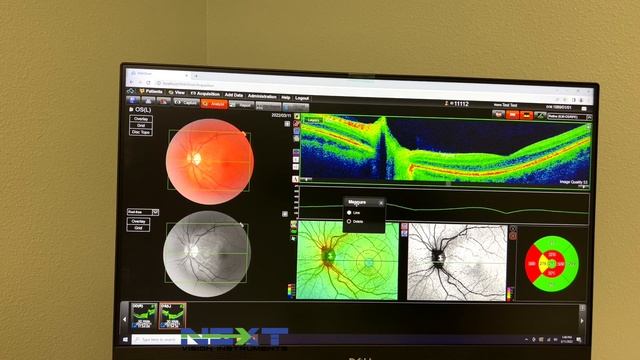Screen dimensions: 640x360
Task: Click the taskbar clock
Action: [x=567, y=339]
